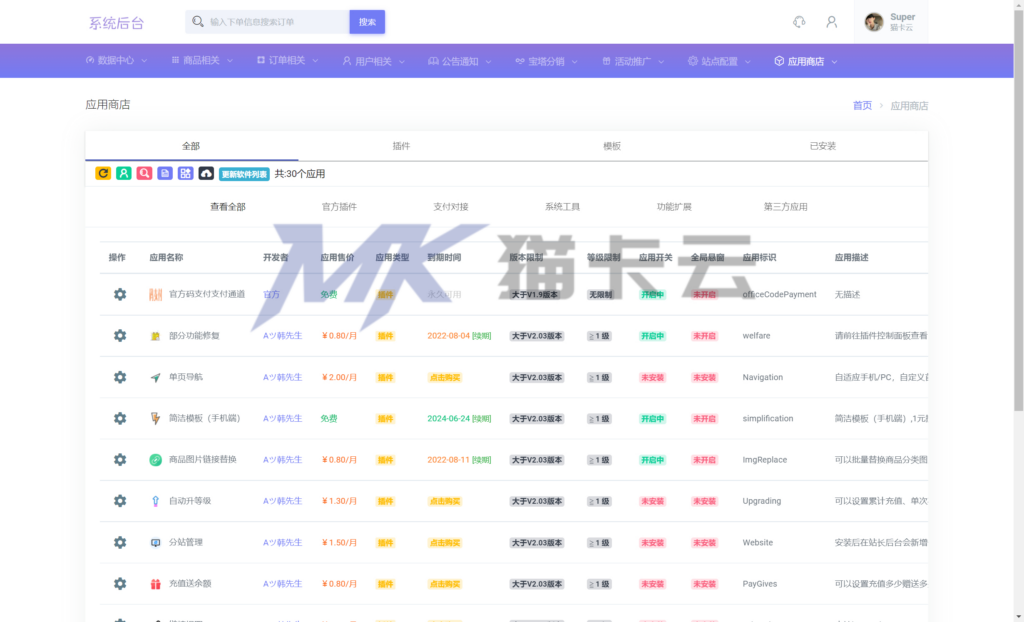Select the 查看全部 category filter

(228, 206)
